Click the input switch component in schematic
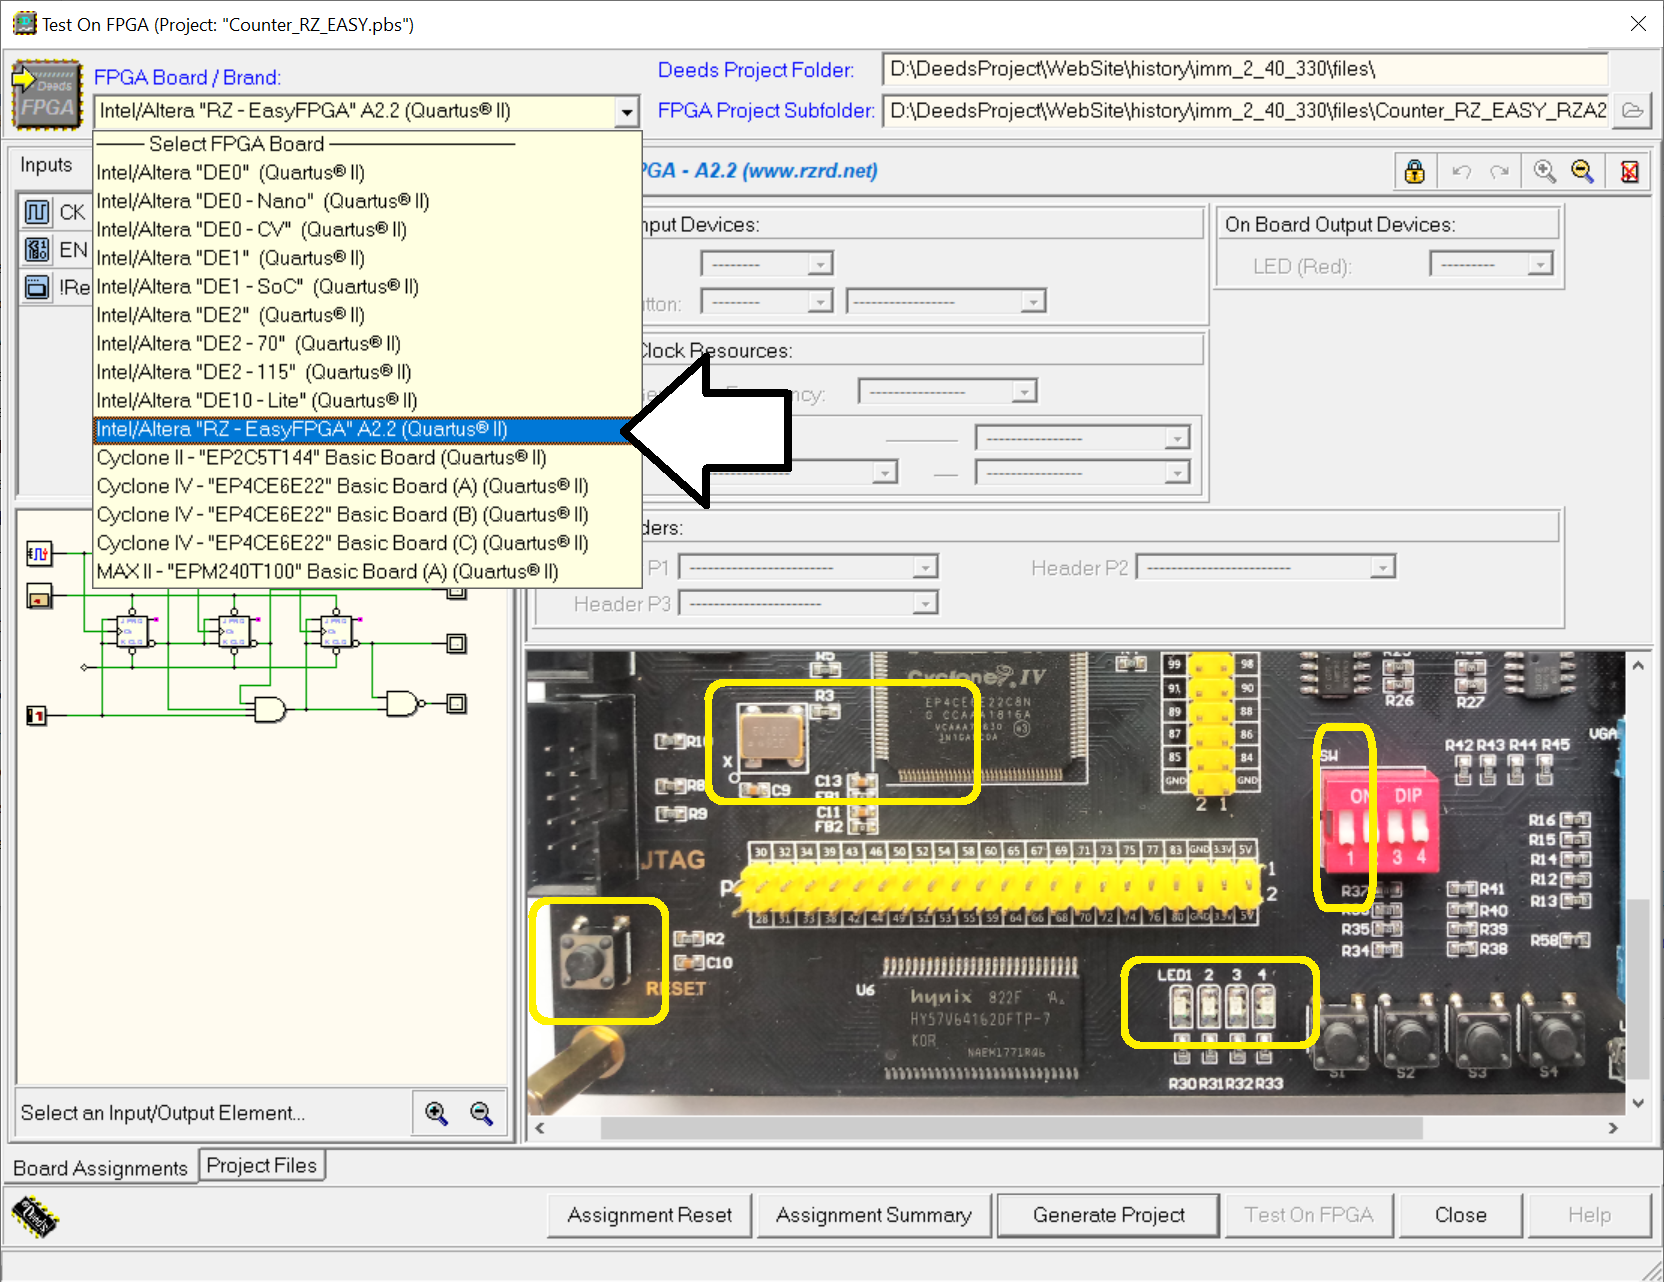Image resolution: width=1664 pixels, height=1282 pixels. [39, 597]
